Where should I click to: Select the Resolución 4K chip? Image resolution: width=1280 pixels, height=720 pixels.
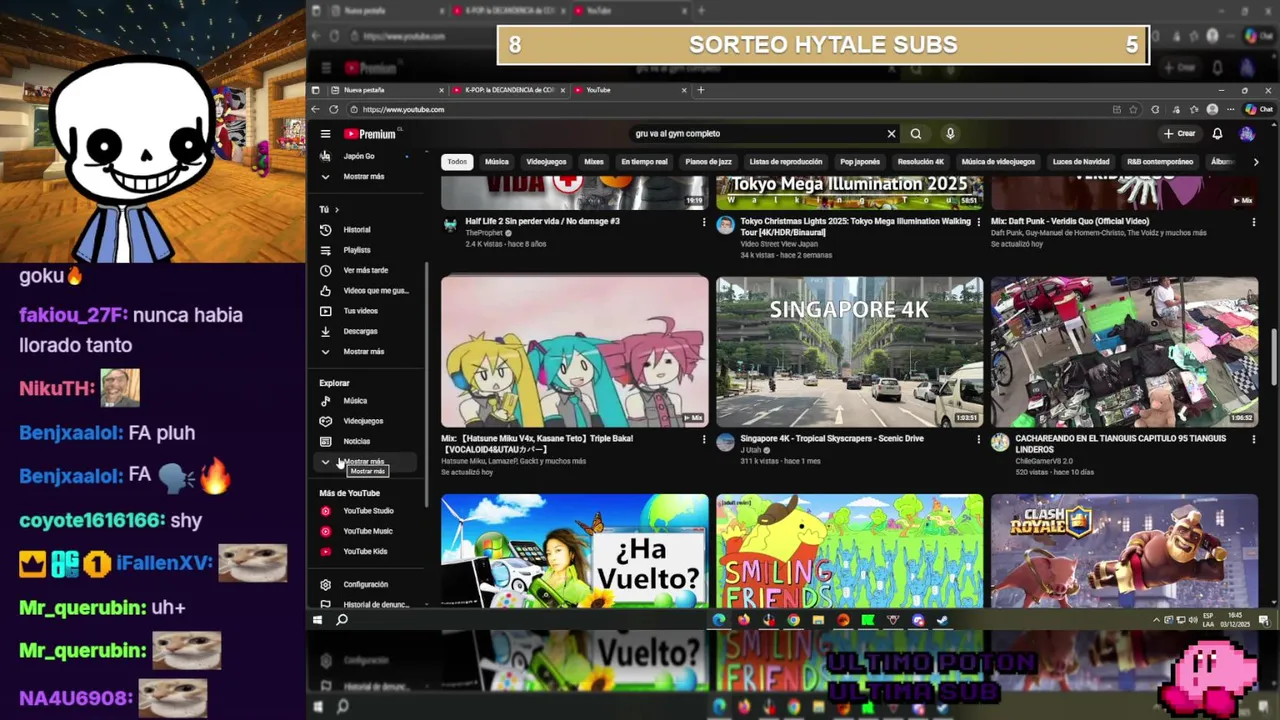[x=920, y=162]
